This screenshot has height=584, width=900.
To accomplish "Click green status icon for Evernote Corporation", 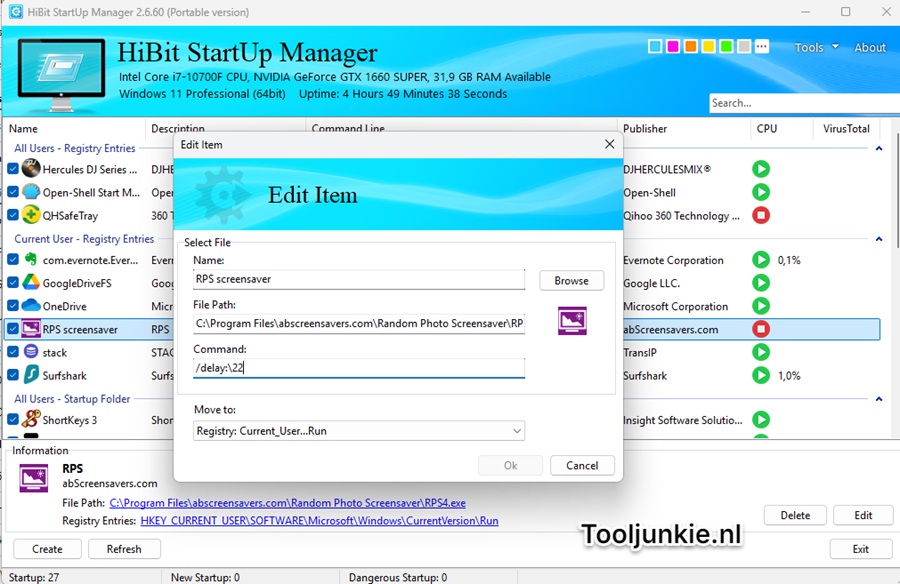I will [761, 260].
